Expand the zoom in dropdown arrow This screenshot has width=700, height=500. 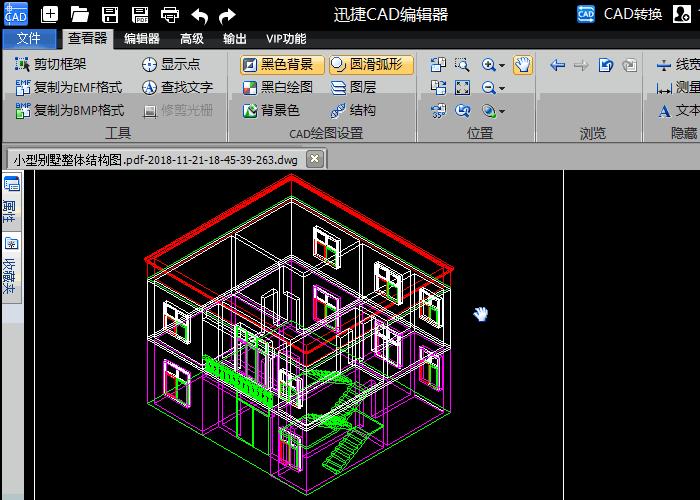click(x=501, y=65)
